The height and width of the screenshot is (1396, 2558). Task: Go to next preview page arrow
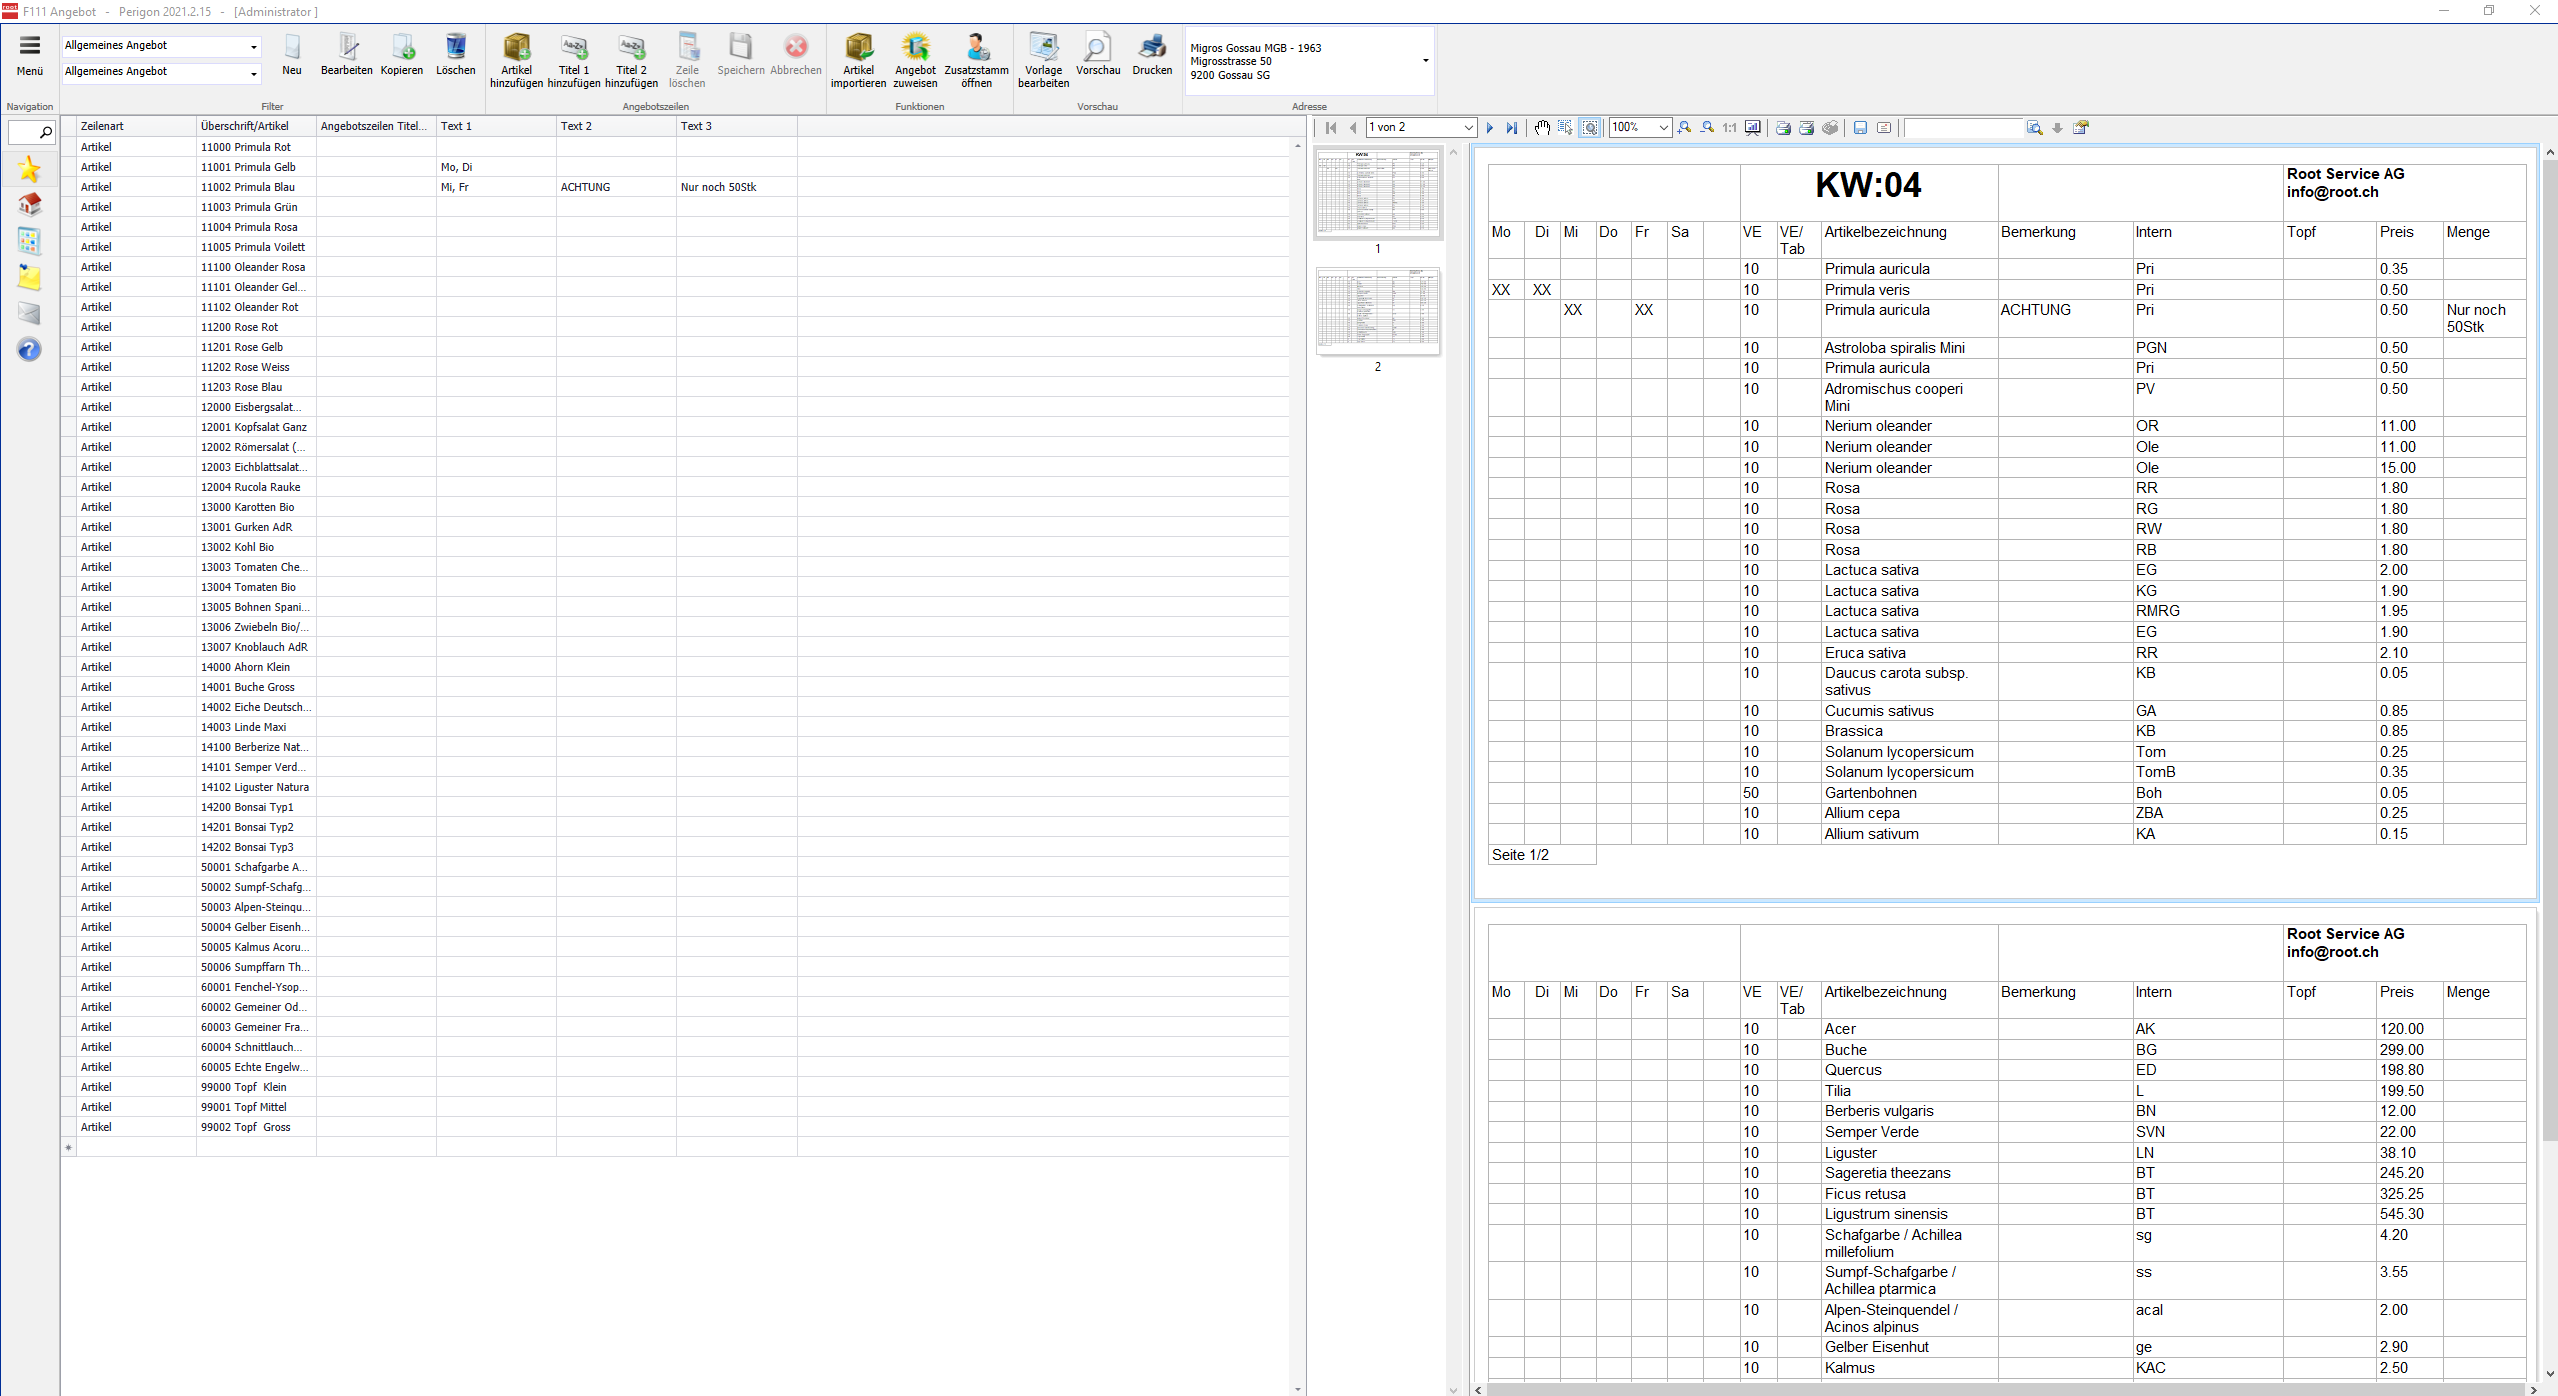tap(1490, 128)
